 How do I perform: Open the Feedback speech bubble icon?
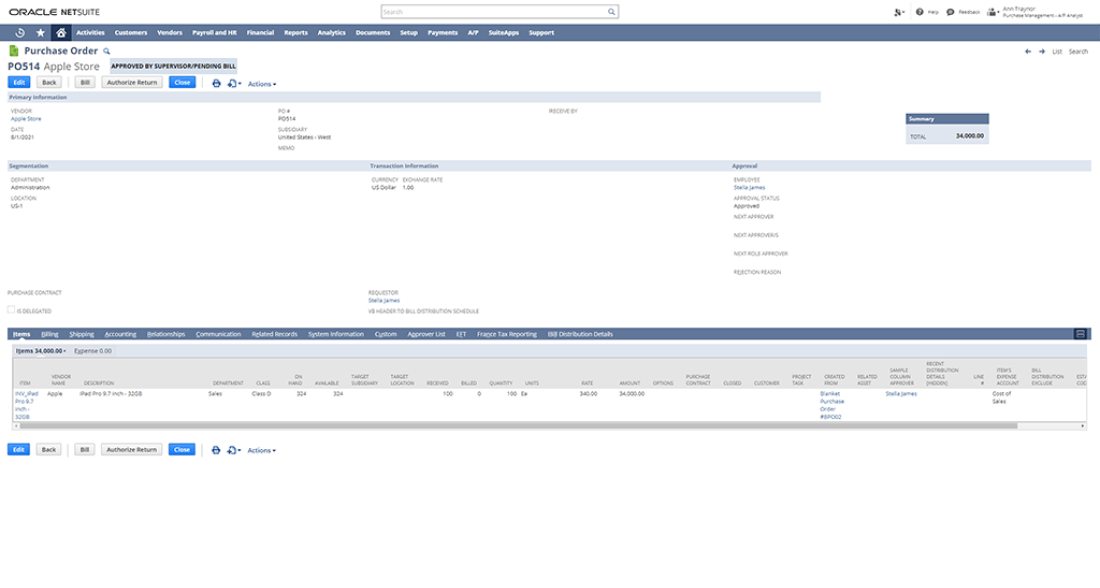coord(950,12)
